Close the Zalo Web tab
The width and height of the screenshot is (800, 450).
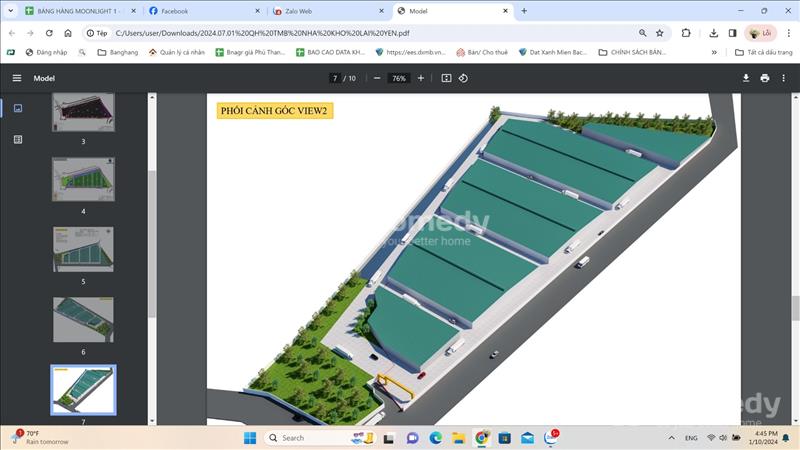coord(381,11)
